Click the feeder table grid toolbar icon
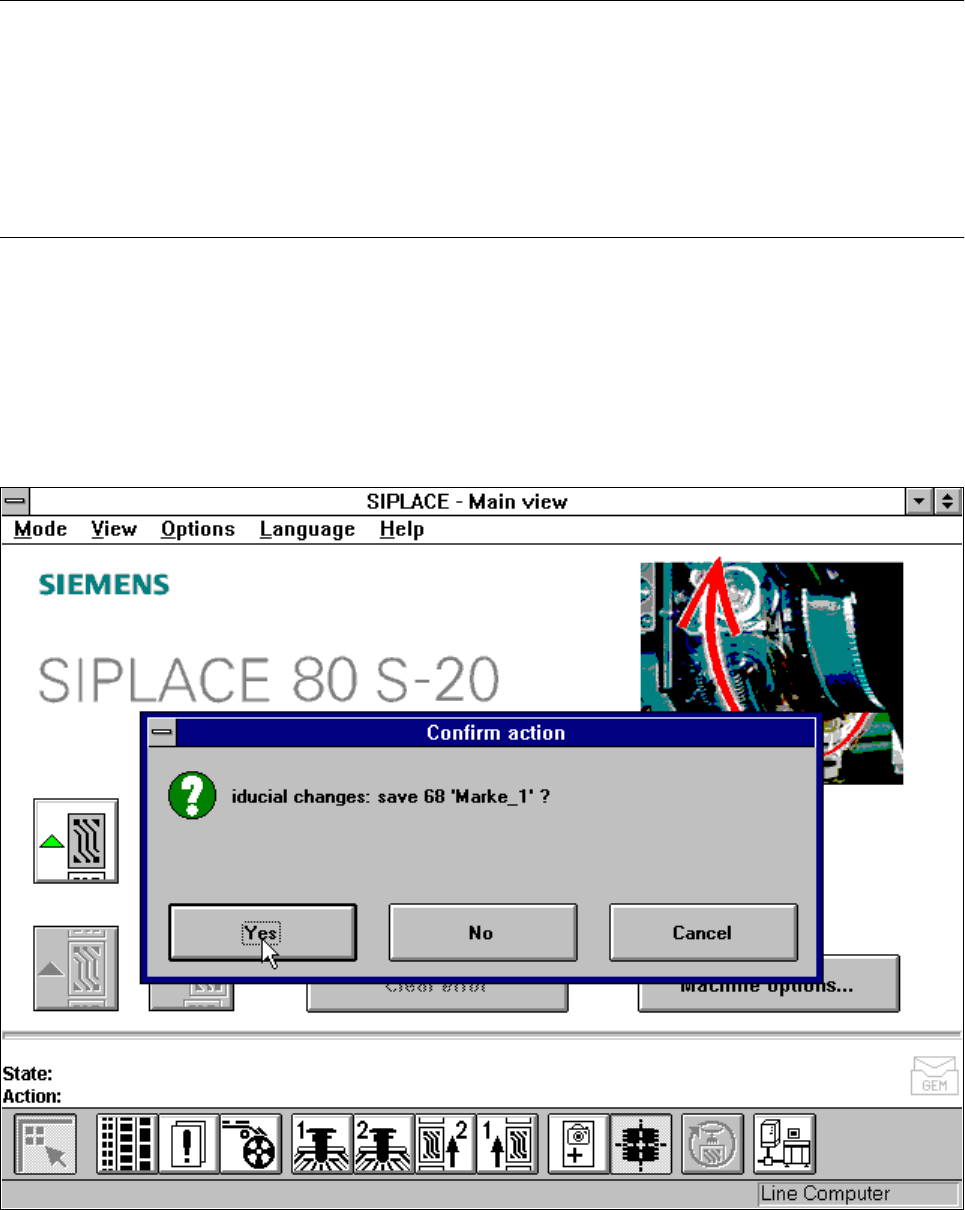The height and width of the screenshot is (1210, 965). (x=127, y=1145)
